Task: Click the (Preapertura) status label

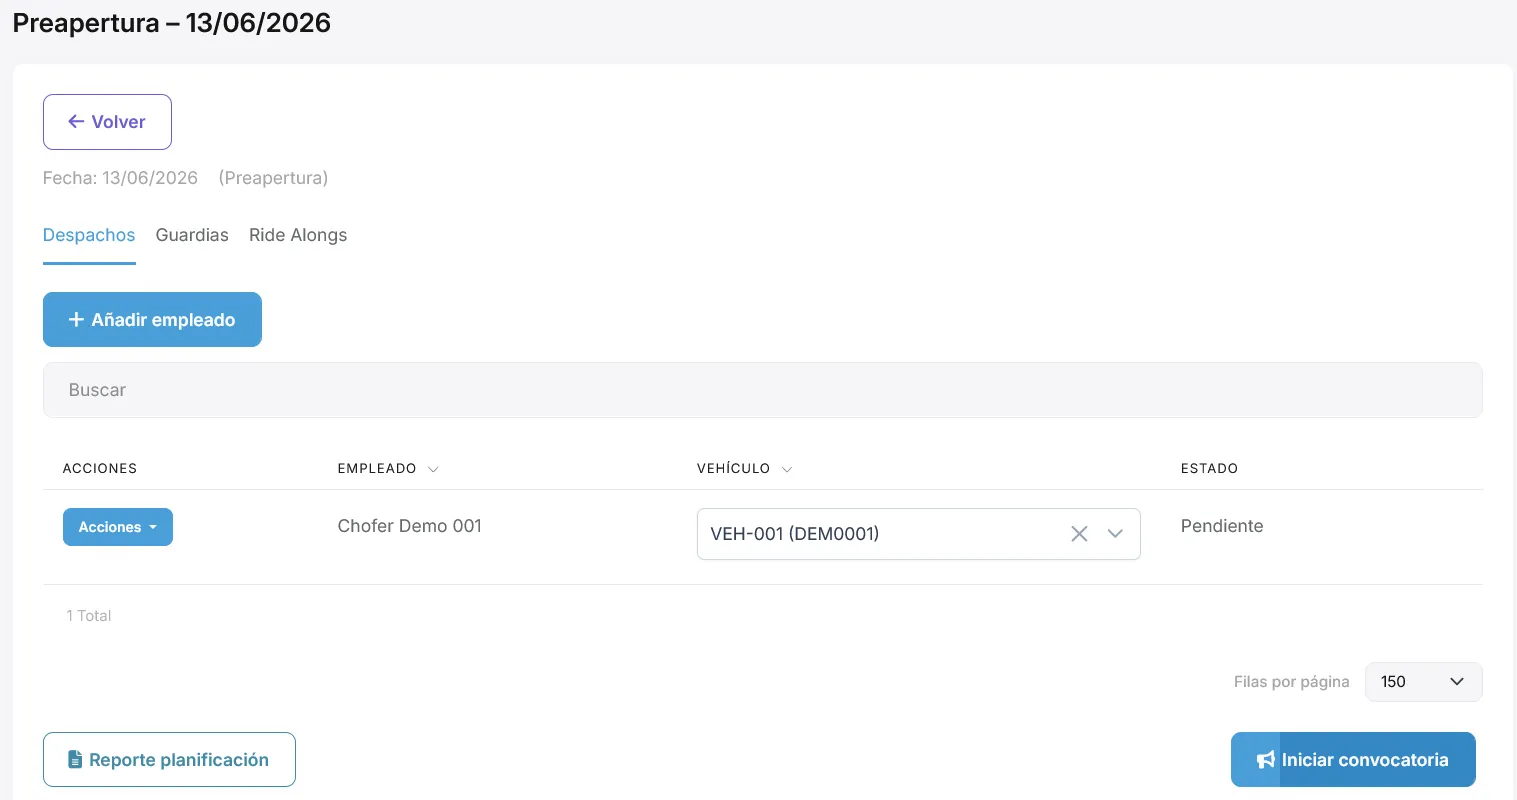Action: 273,178
